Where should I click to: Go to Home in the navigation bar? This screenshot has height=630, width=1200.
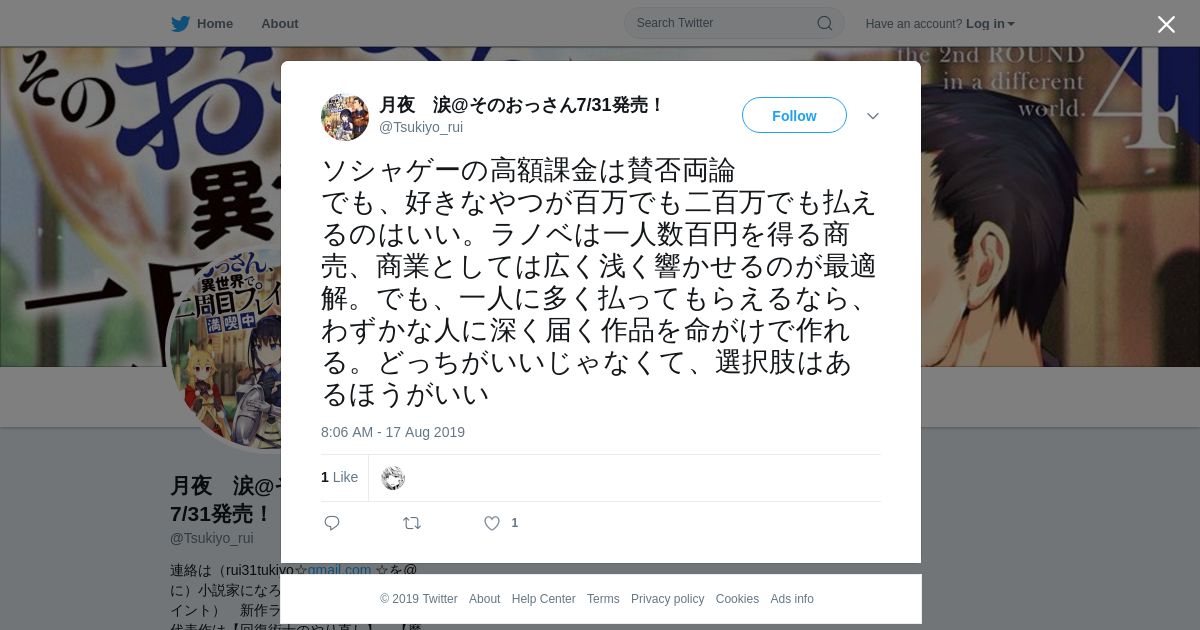[x=202, y=24]
